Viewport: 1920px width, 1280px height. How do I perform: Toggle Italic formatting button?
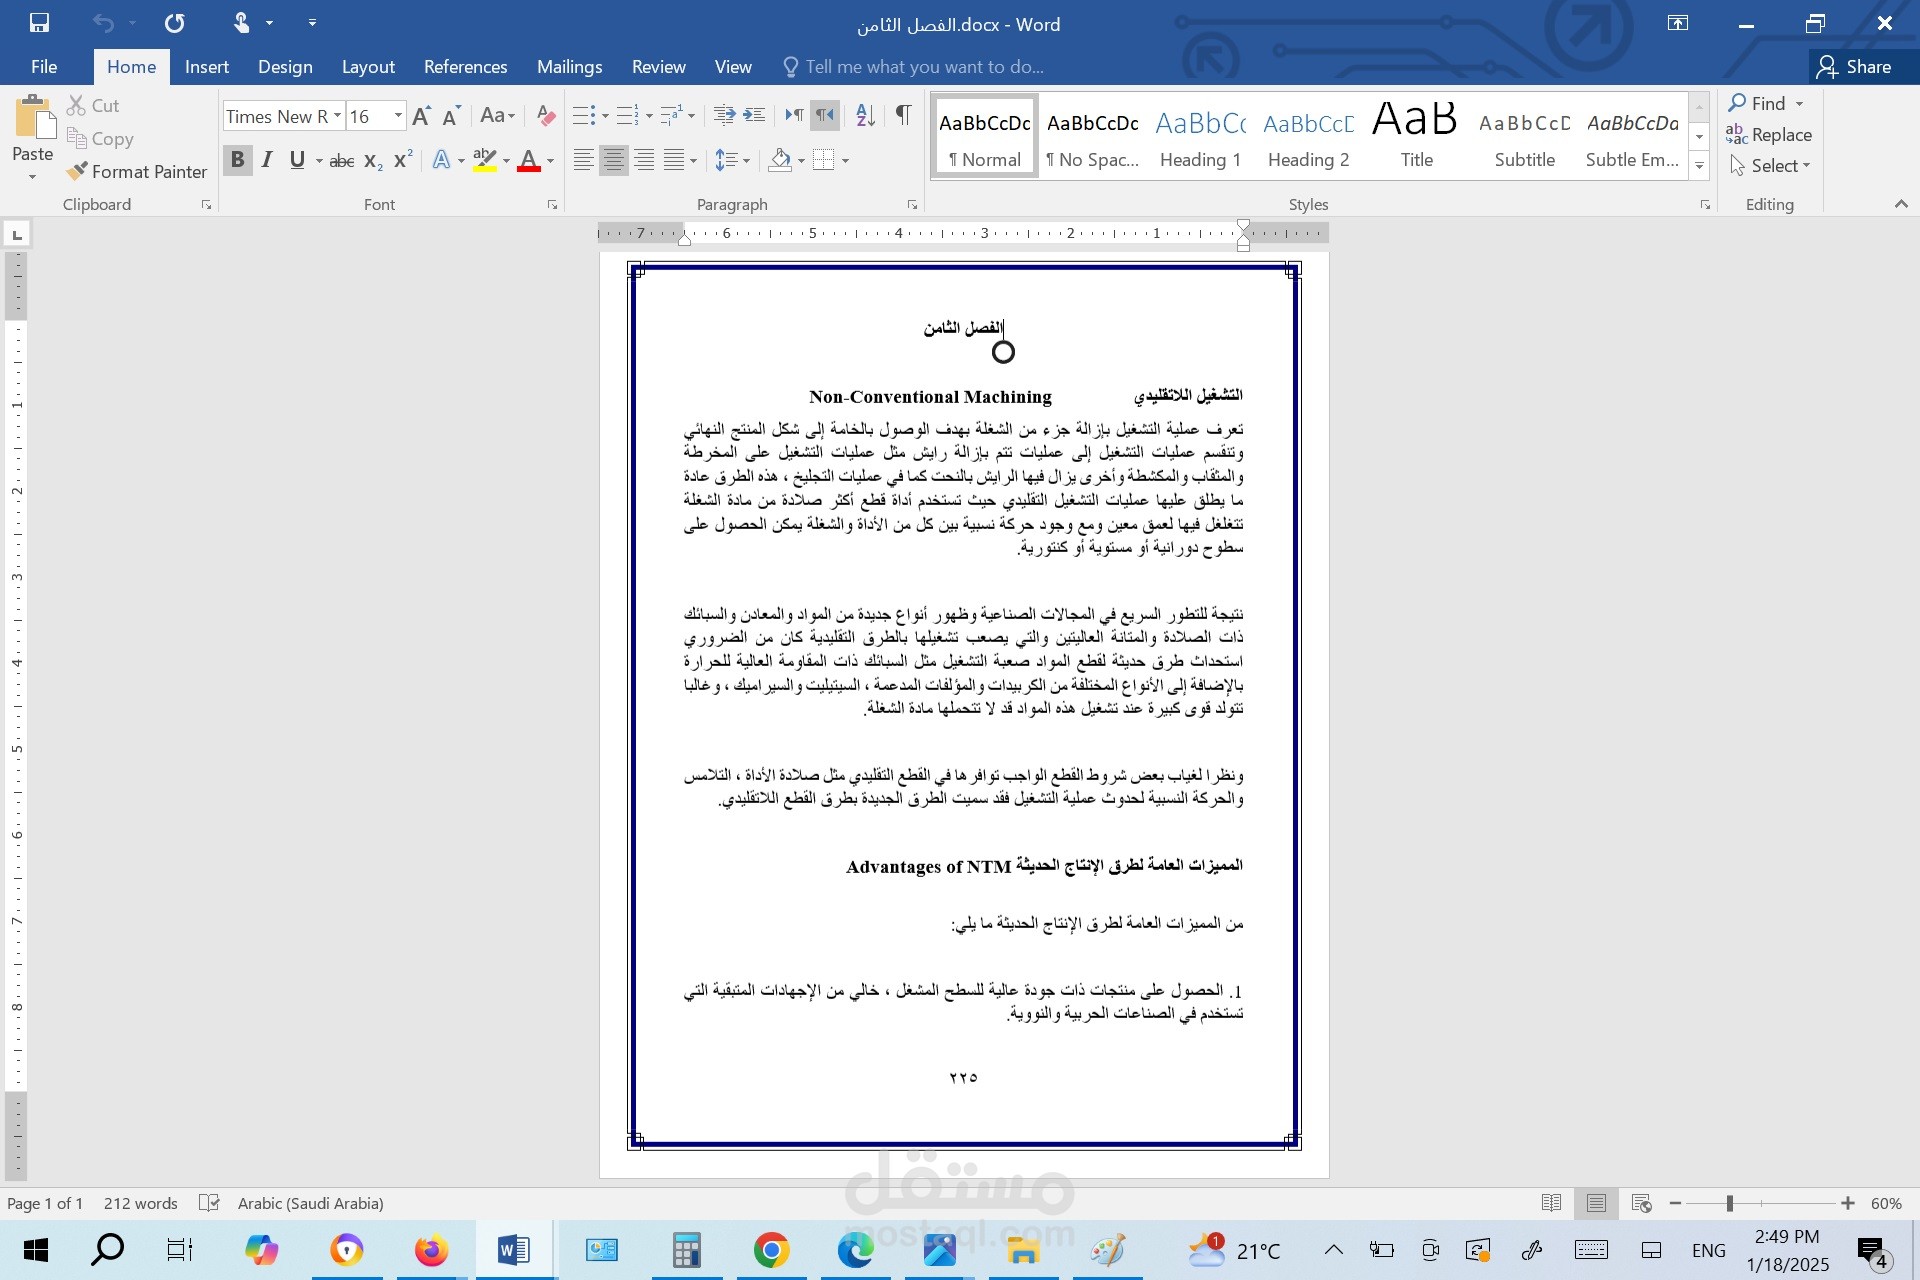tap(267, 161)
